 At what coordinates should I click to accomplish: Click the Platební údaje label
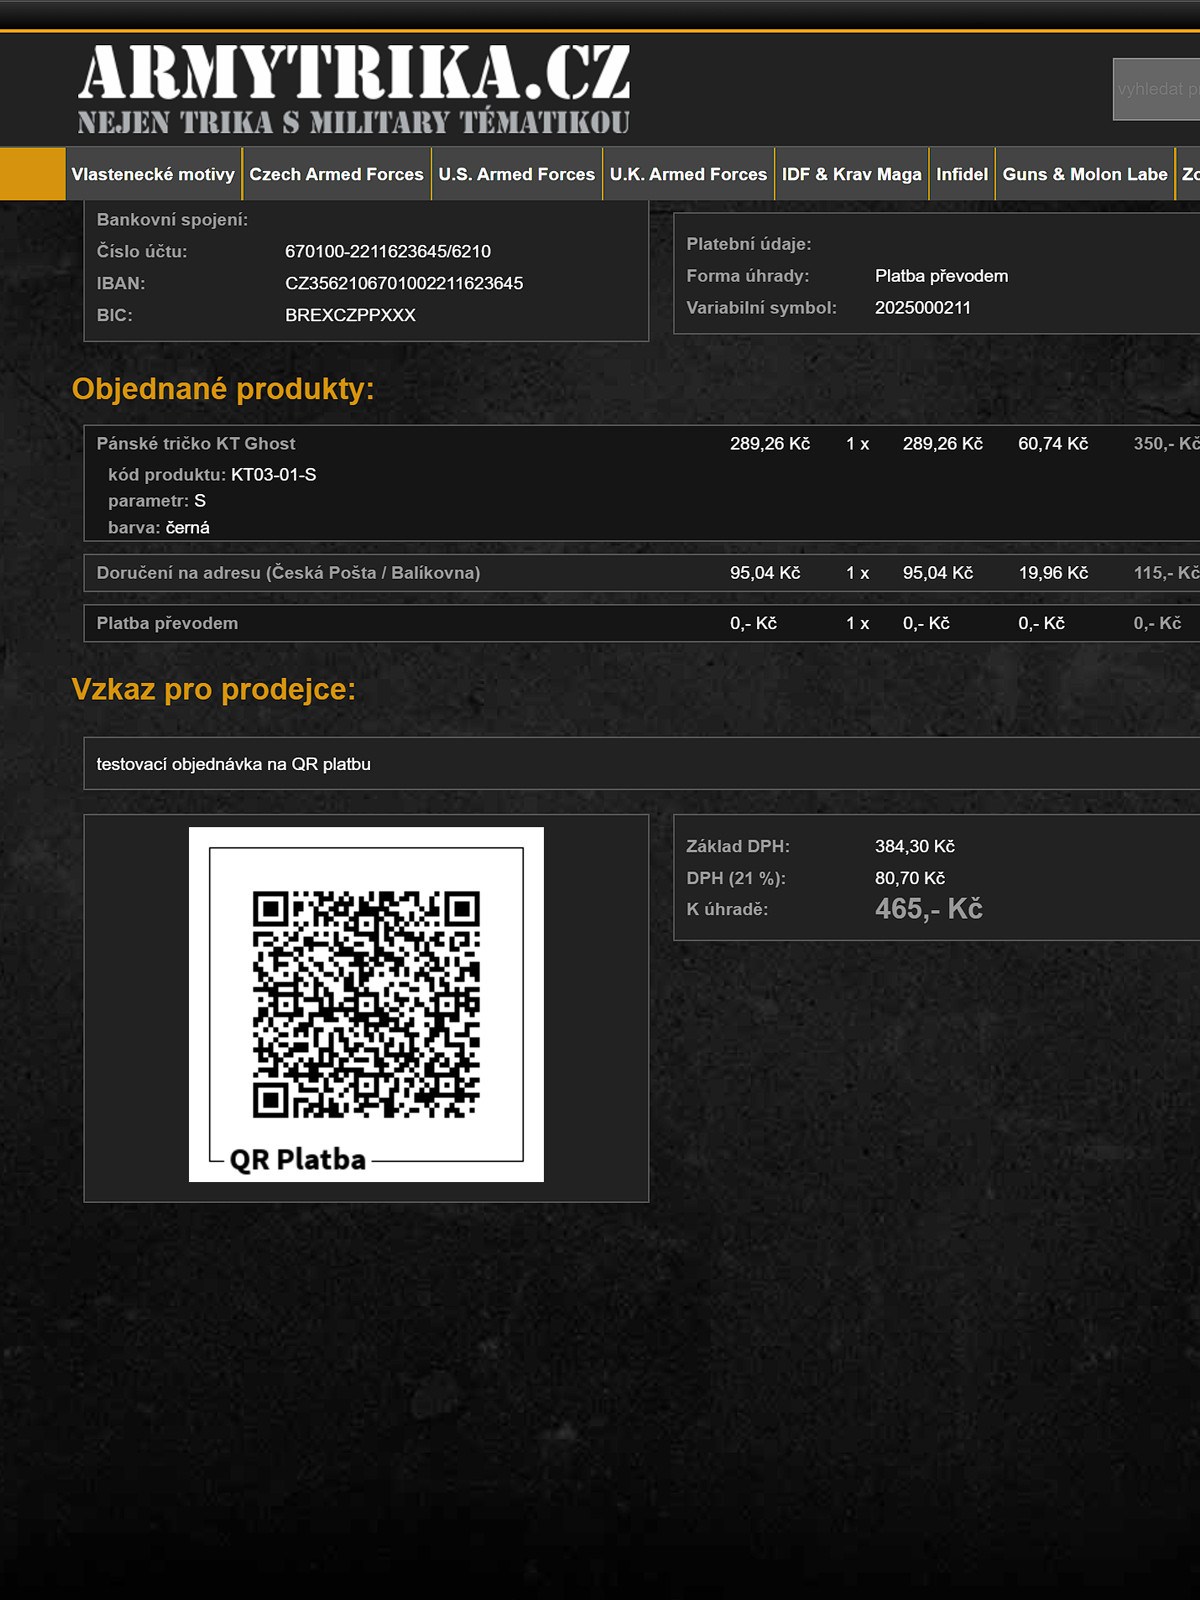749,244
